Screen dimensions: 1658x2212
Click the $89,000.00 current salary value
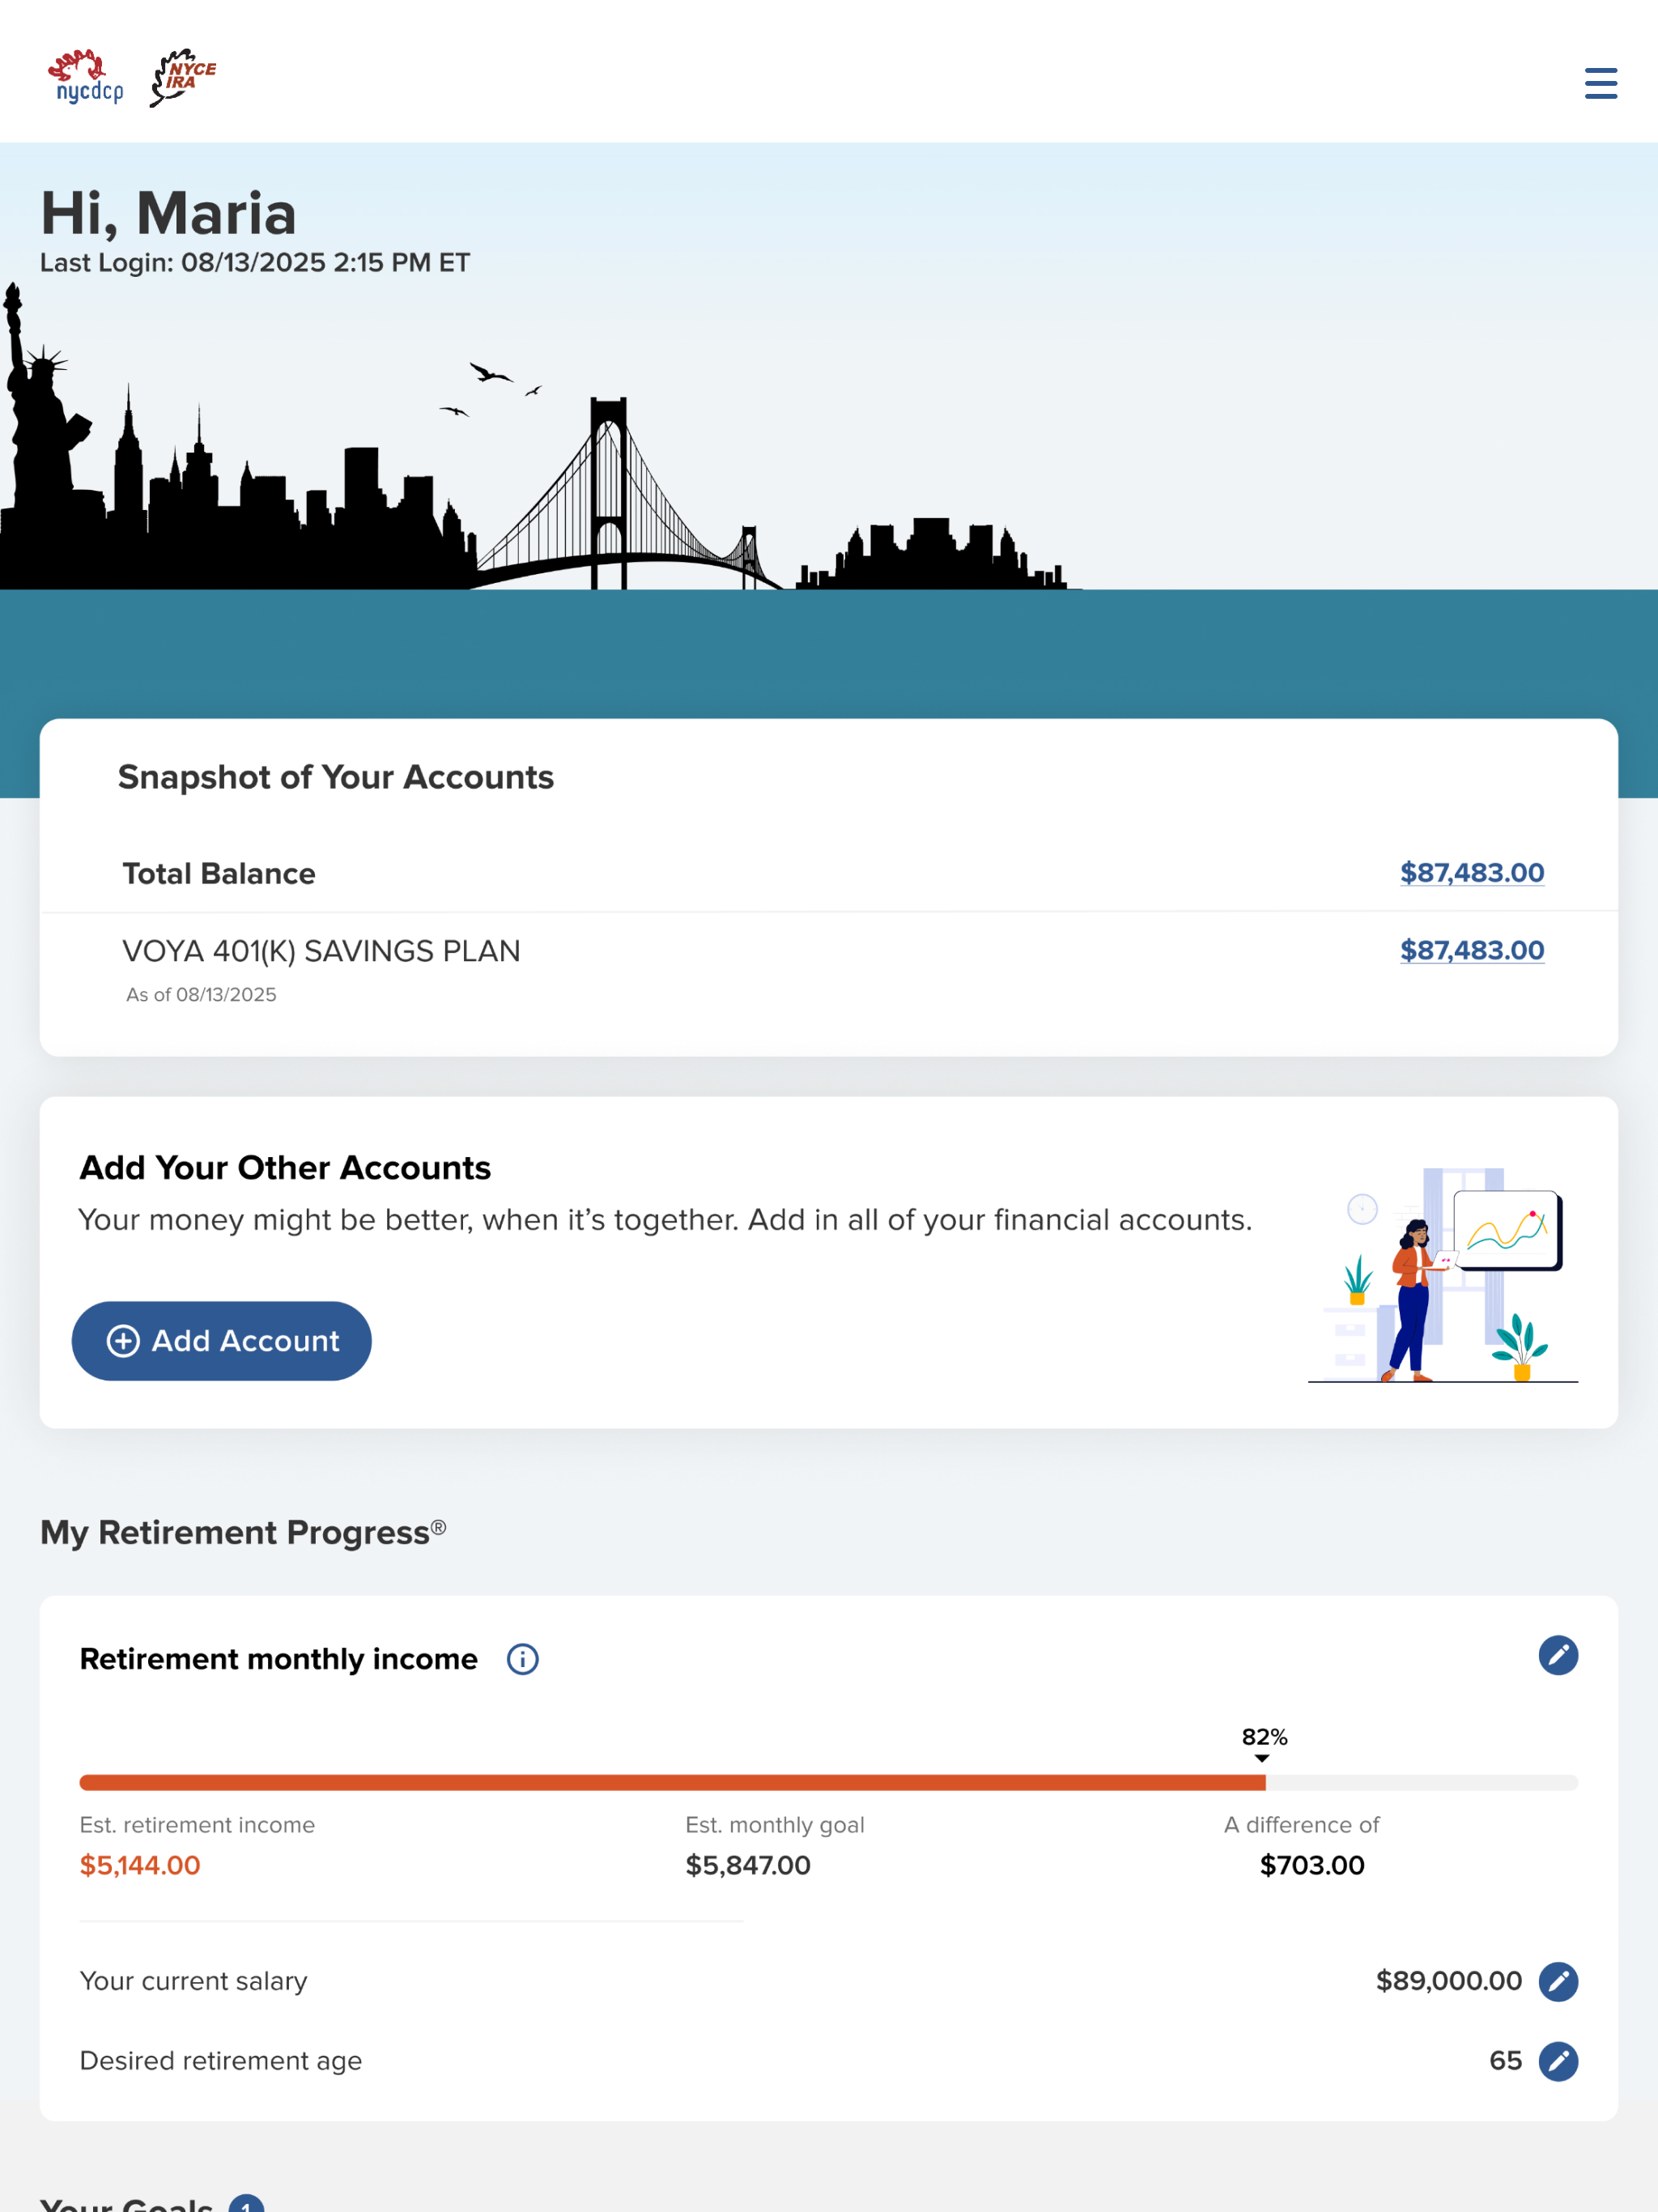[1449, 1981]
